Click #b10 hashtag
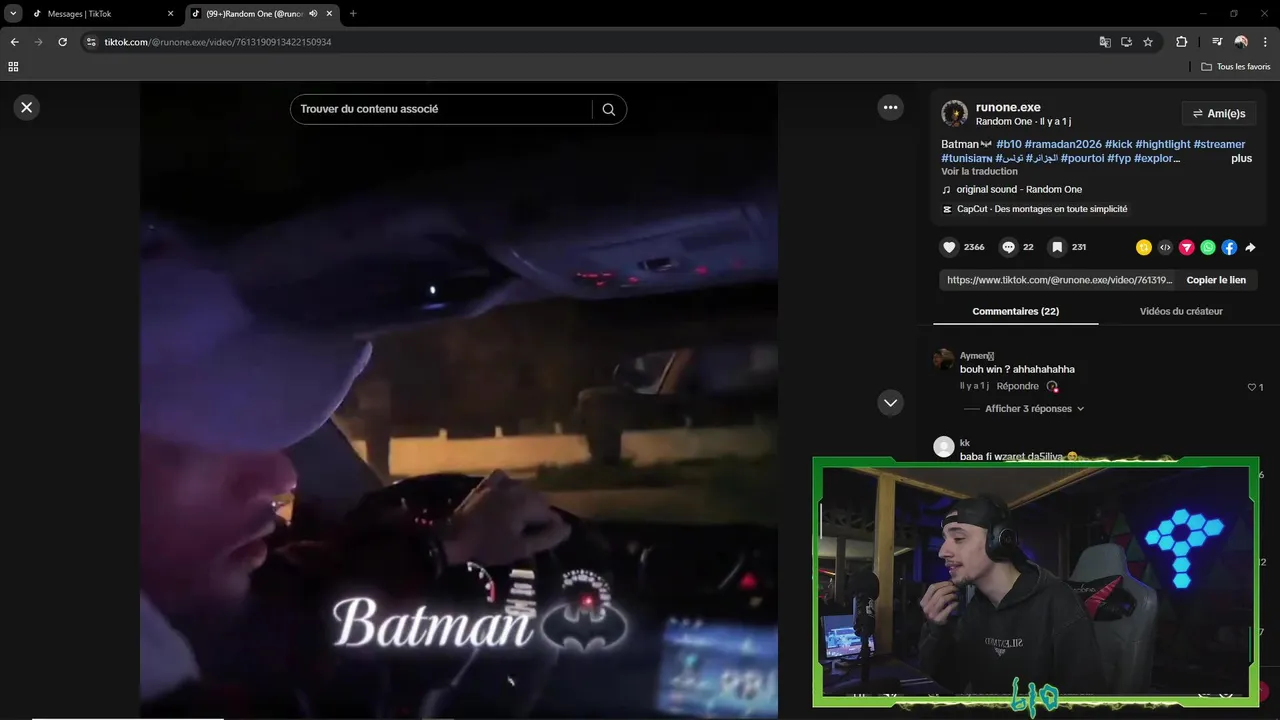Image resolution: width=1280 pixels, height=720 pixels. [x=1008, y=144]
